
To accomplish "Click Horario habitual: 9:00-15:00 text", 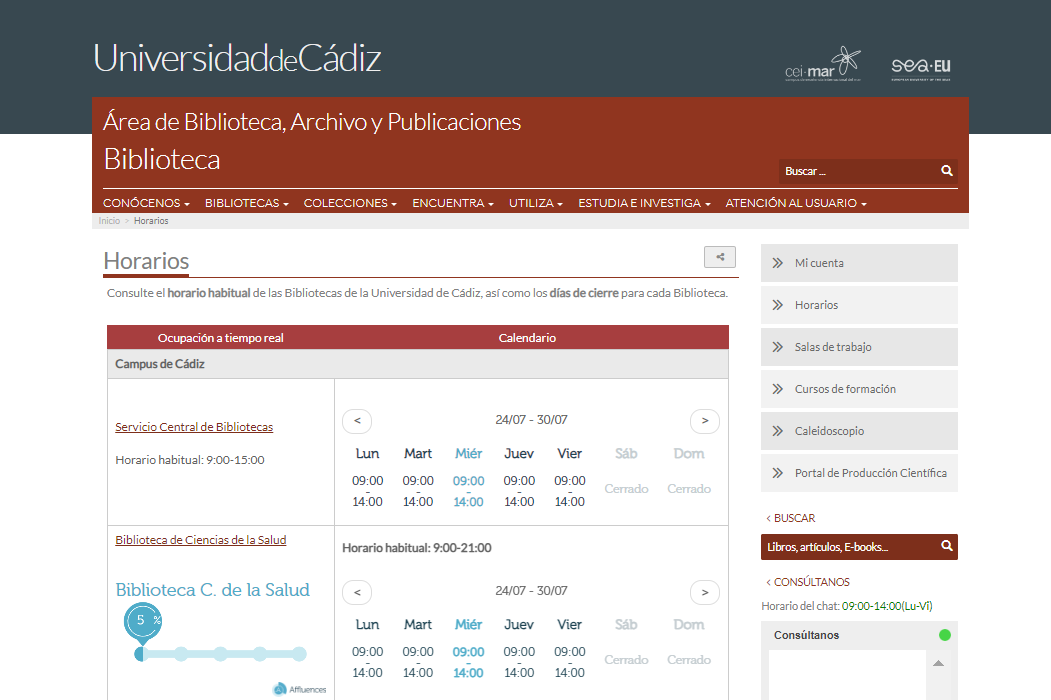I will (190, 460).
